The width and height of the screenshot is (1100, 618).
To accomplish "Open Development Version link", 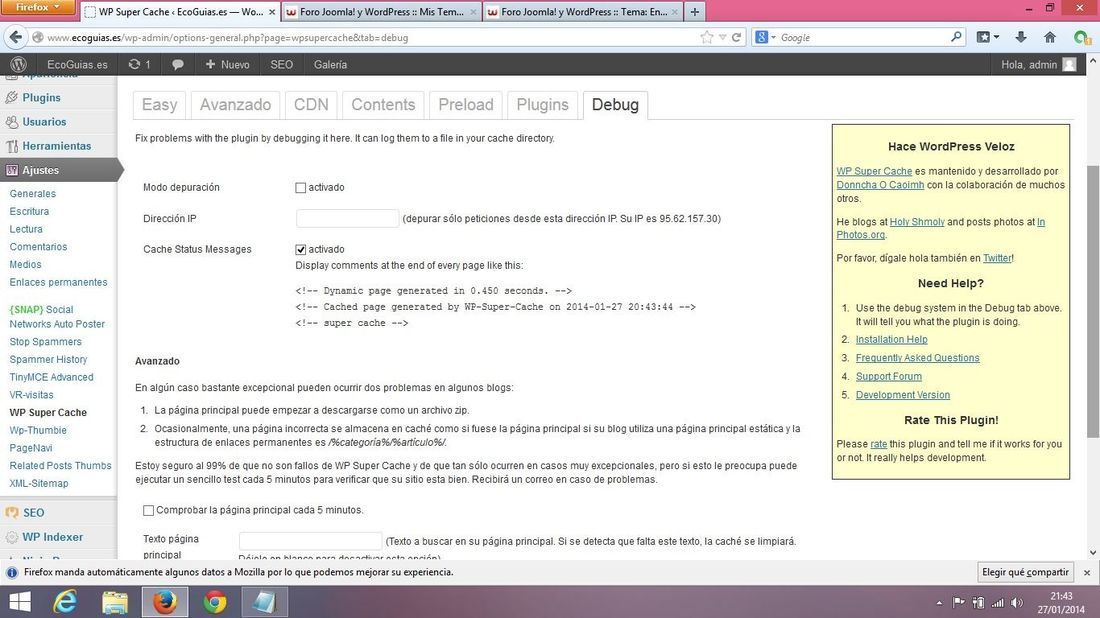I will tap(902, 395).
